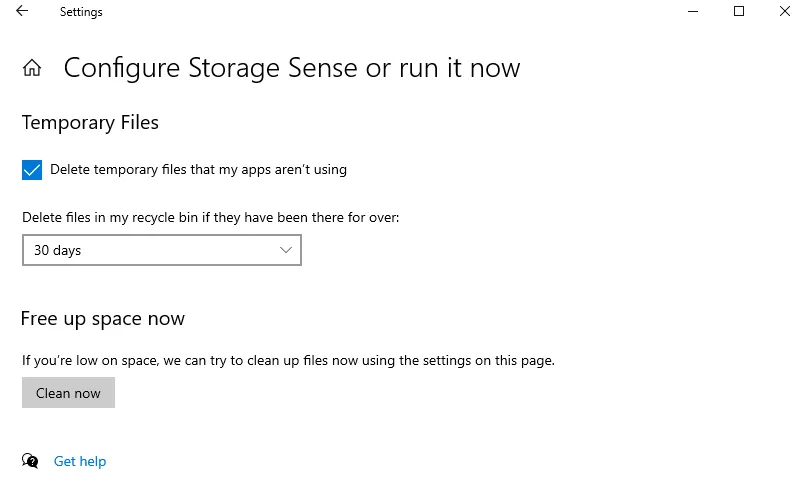Go back using the back arrow
The width and height of the screenshot is (800, 481).
click(x=22, y=12)
